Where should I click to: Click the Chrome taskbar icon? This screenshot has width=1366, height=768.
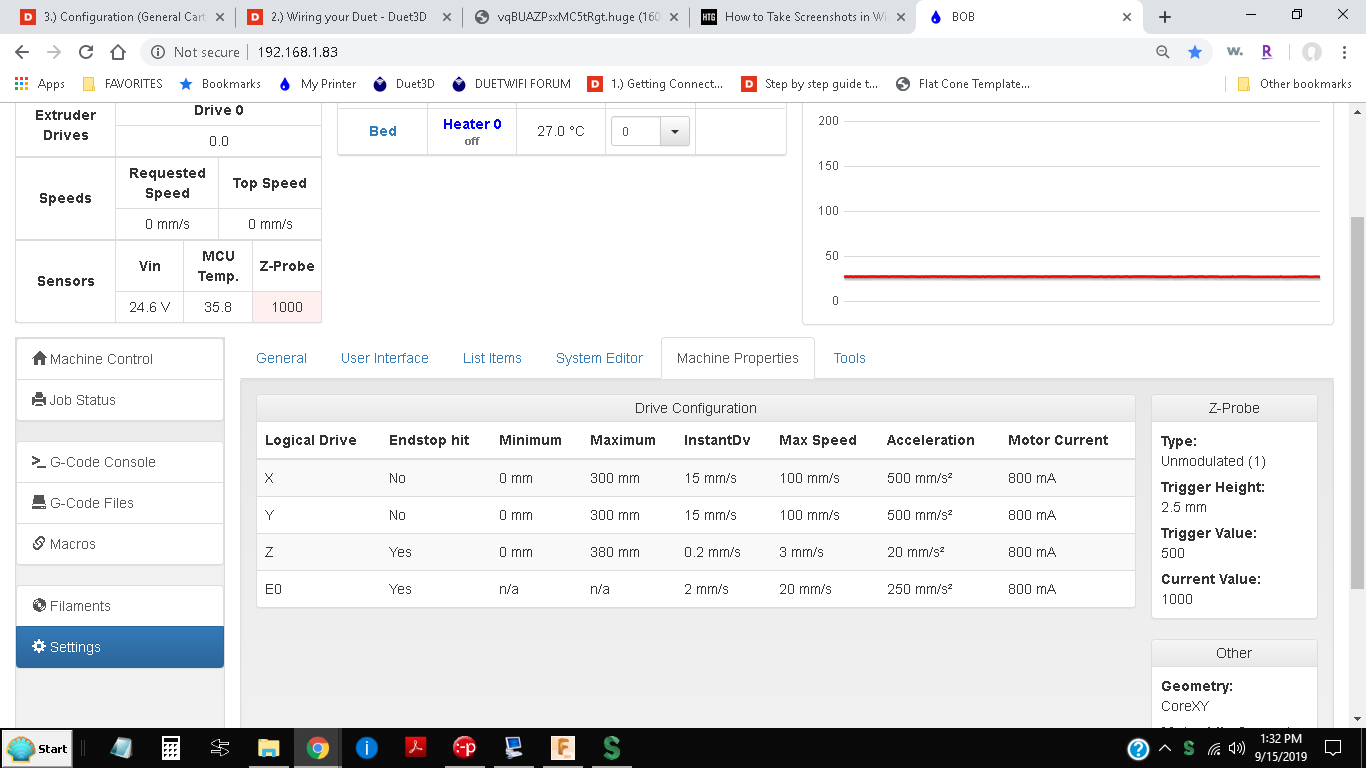pyautogui.click(x=317, y=748)
